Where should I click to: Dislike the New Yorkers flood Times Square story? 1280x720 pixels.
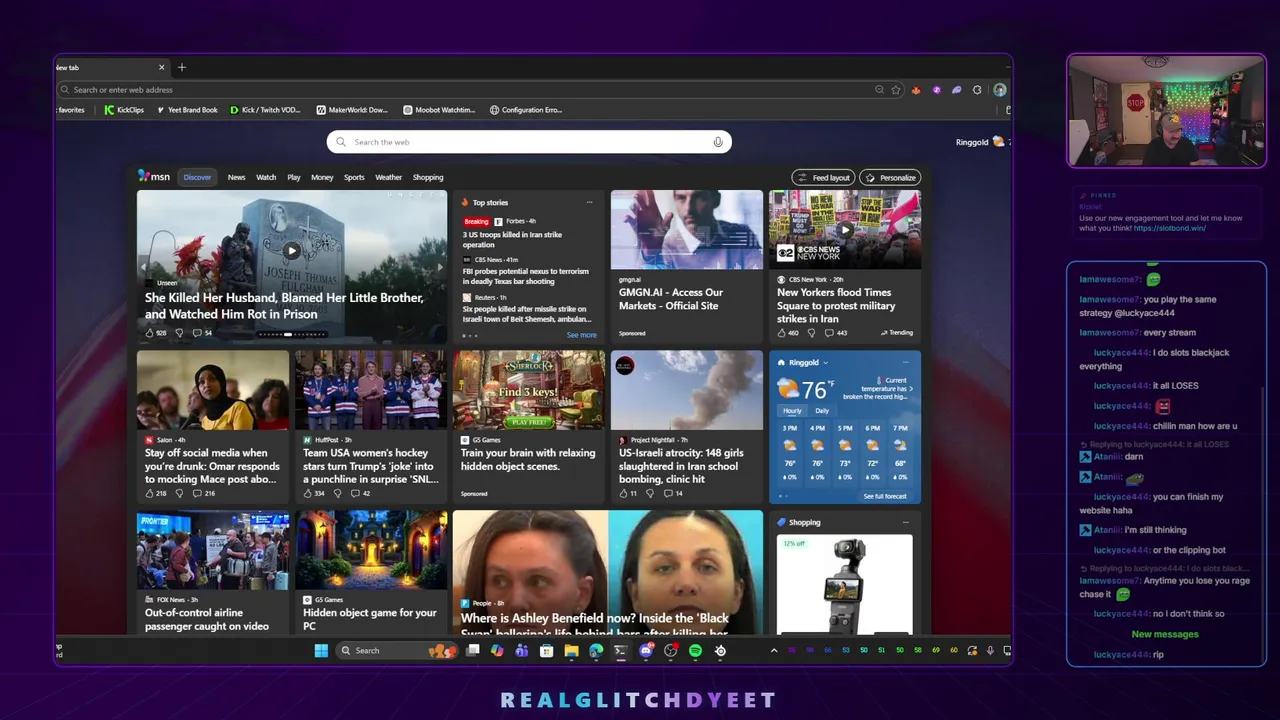coord(811,332)
